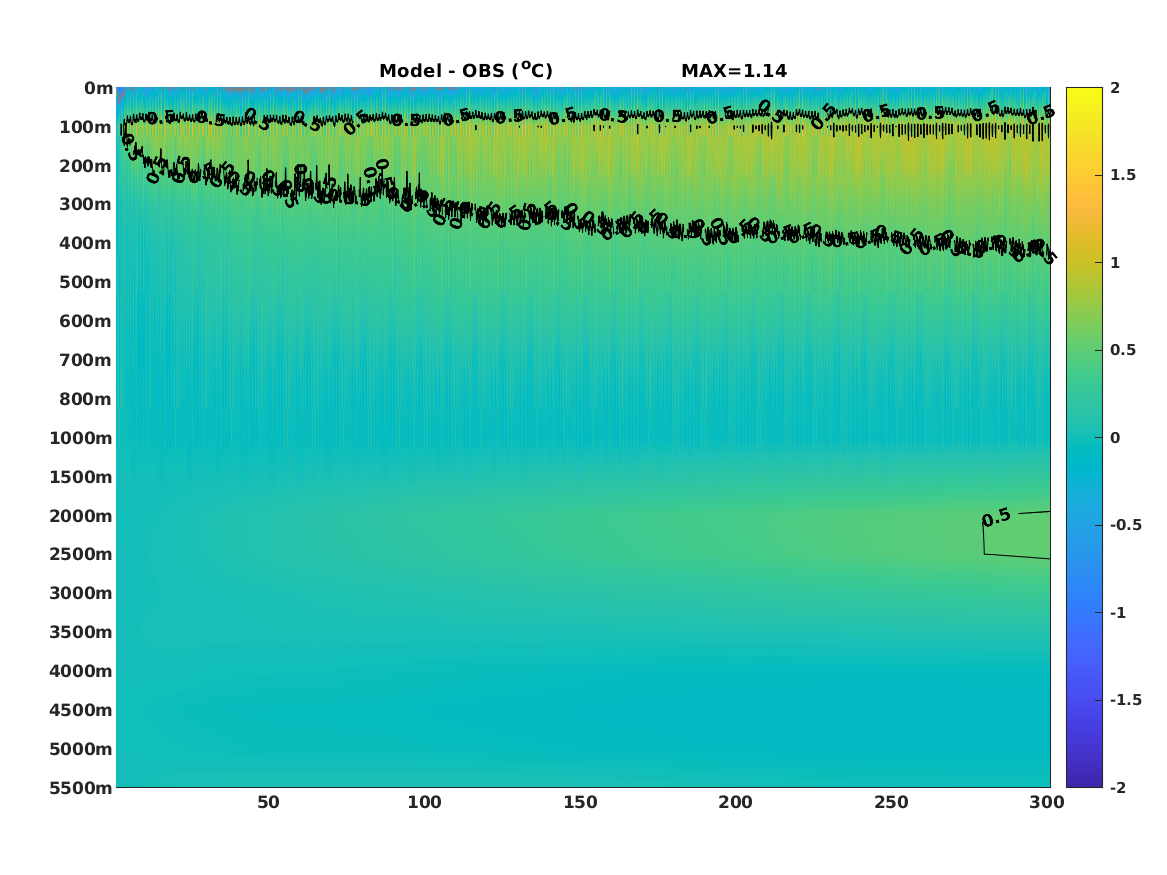
Task: Click the colorbar tick label "-1.5"
Action: point(1126,700)
